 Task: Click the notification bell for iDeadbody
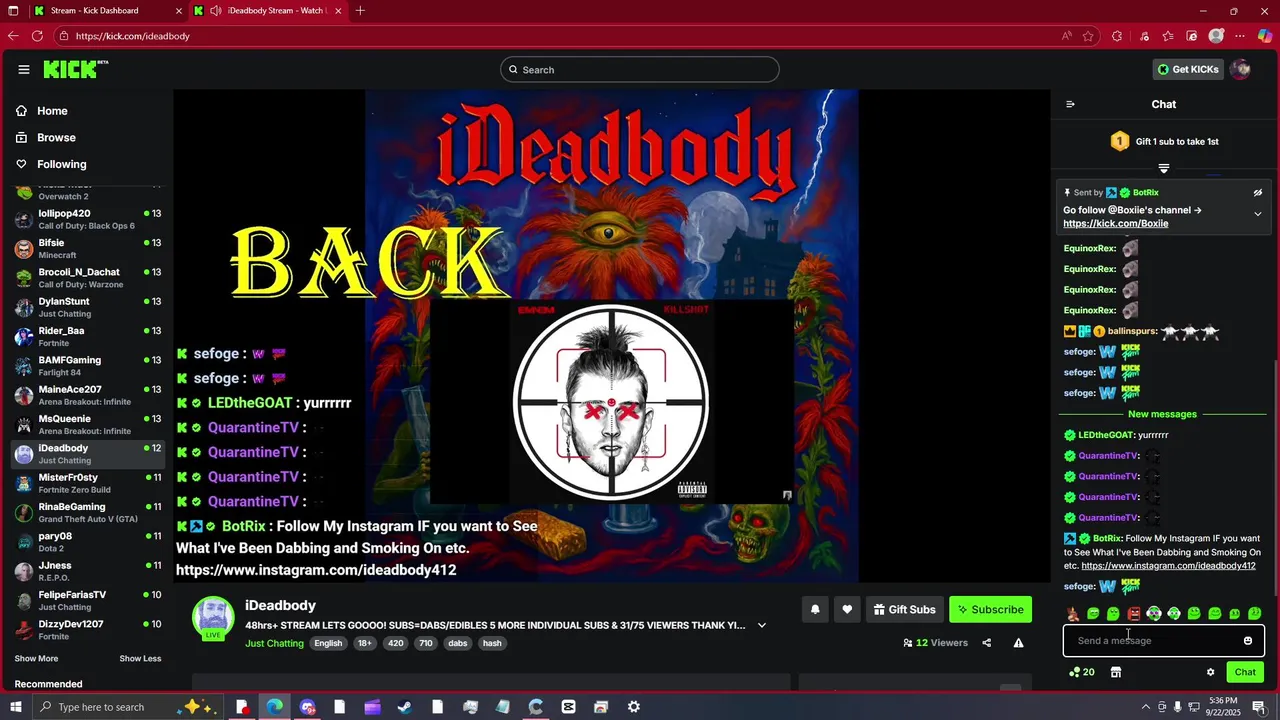coord(815,609)
